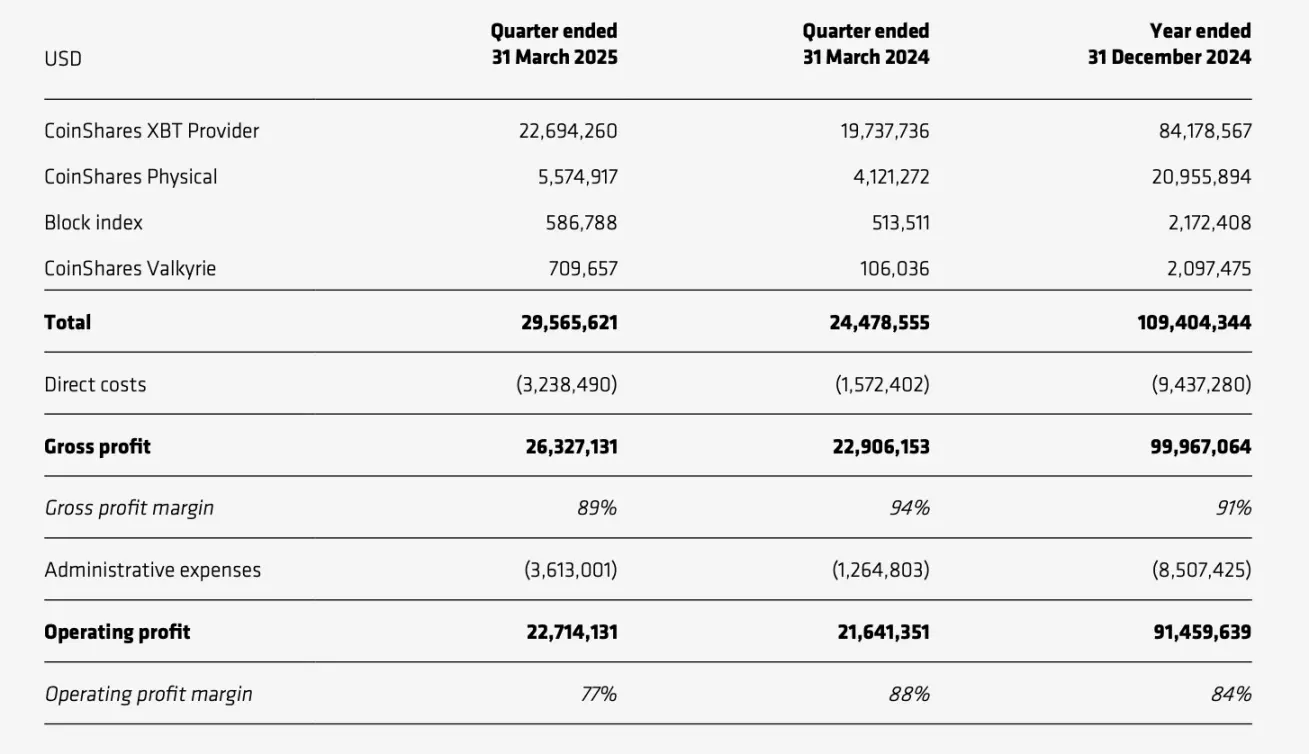Click the Quarter ended 31 March 2024 header
The height and width of the screenshot is (754, 1309).
pos(865,44)
